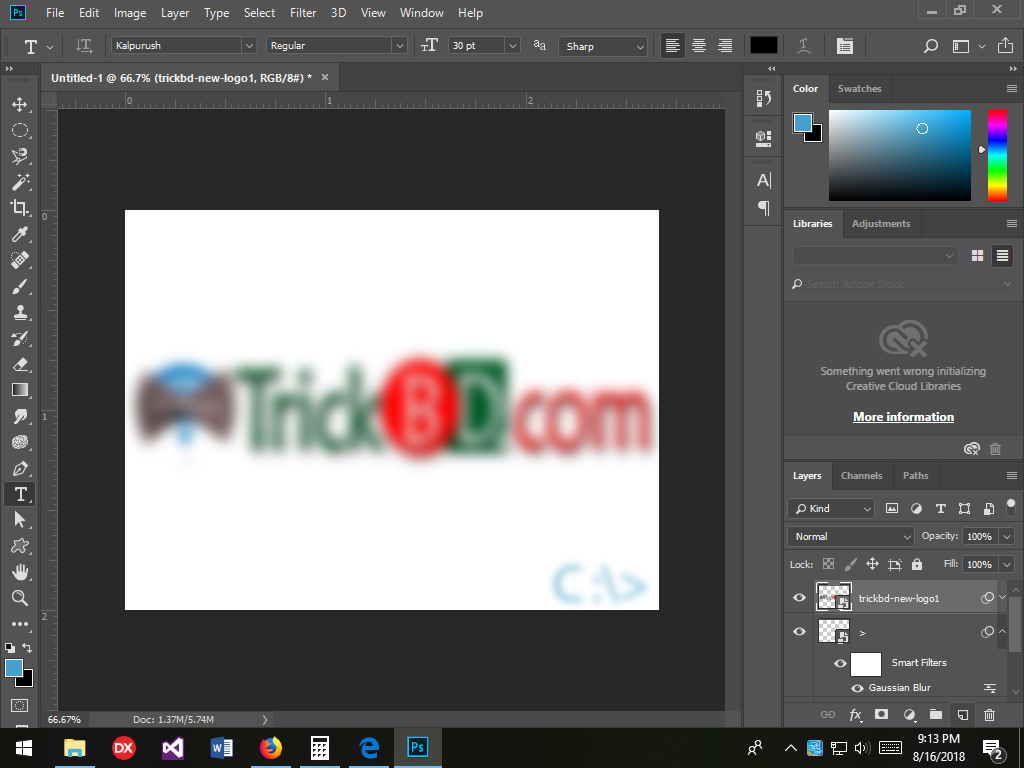The width and height of the screenshot is (1024, 768).
Task: Open the anti-aliasing dropdown Sharp
Action: click(x=603, y=46)
